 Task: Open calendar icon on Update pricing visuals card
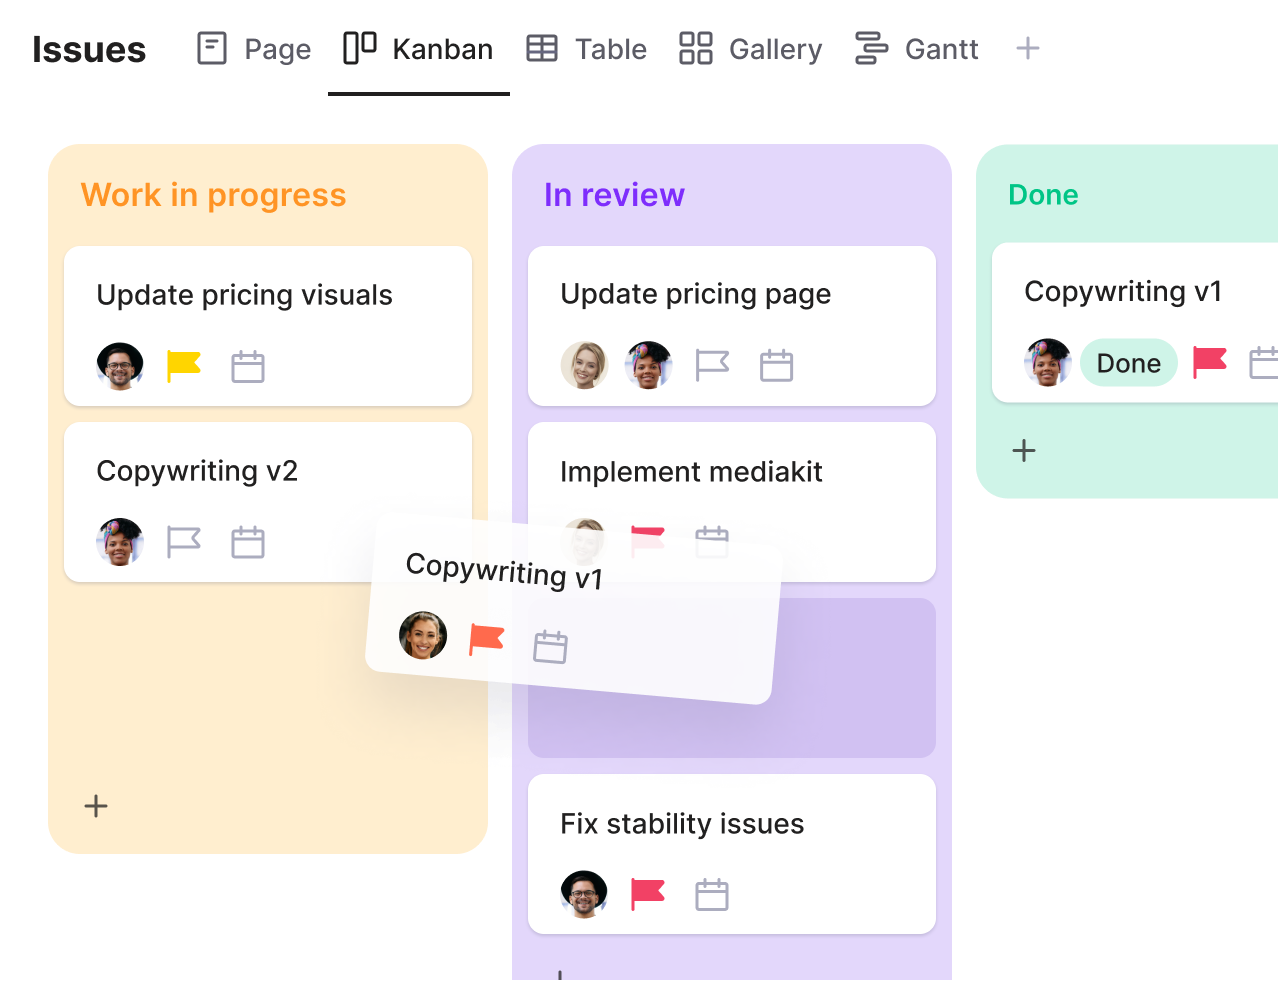248,367
